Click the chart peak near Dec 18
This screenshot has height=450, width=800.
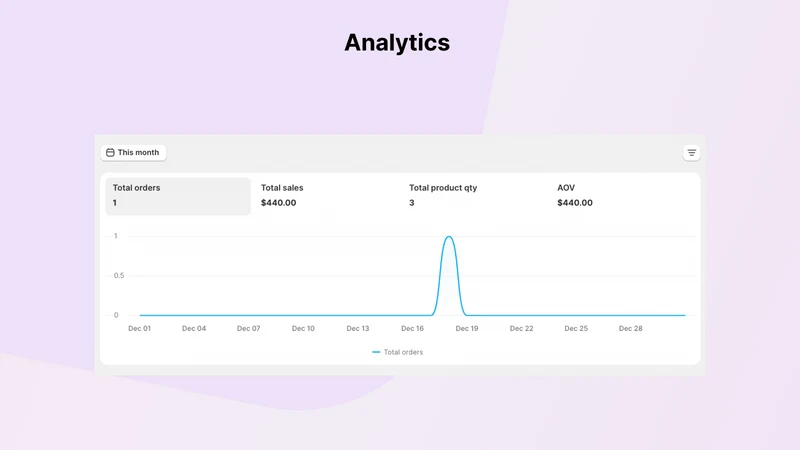coord(449,237)
